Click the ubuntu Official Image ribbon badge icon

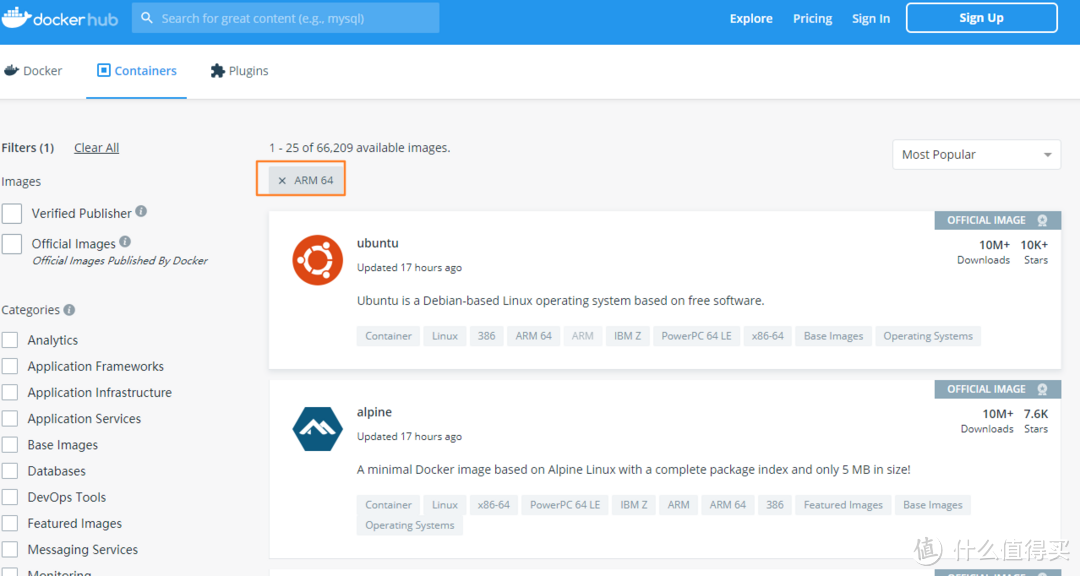click(1042, 220)
